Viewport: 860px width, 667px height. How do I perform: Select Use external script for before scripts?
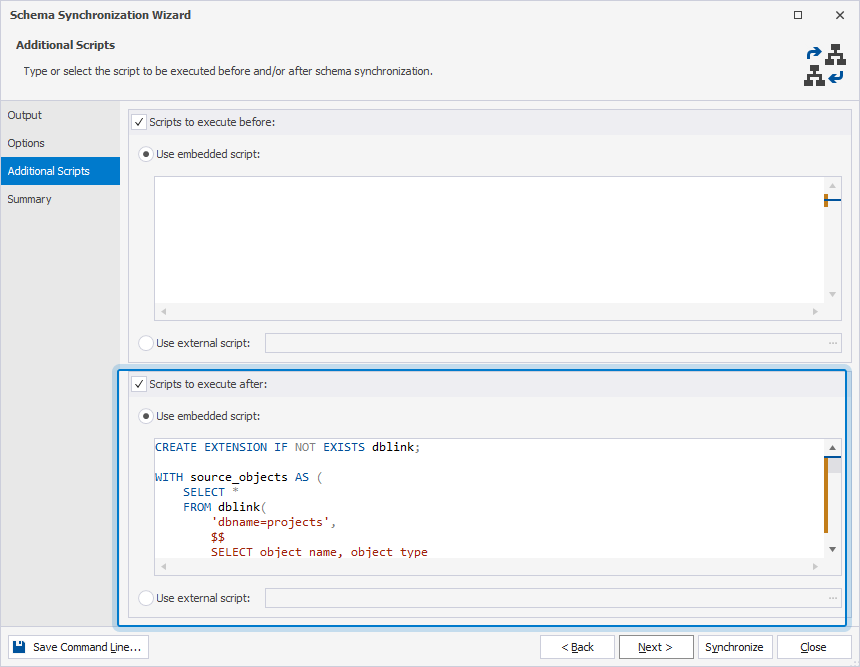click(145, 343)
